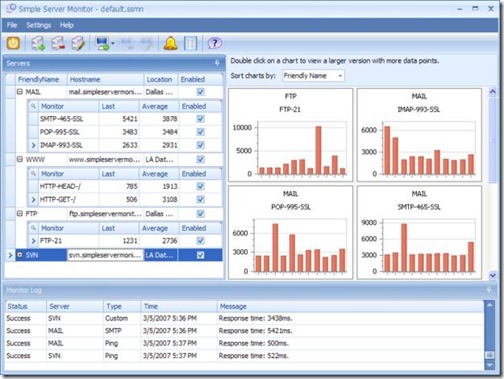504x379 pixels.
Task: Click Monitor Log scrollbar down arrow
Action: tap(489, 365)
